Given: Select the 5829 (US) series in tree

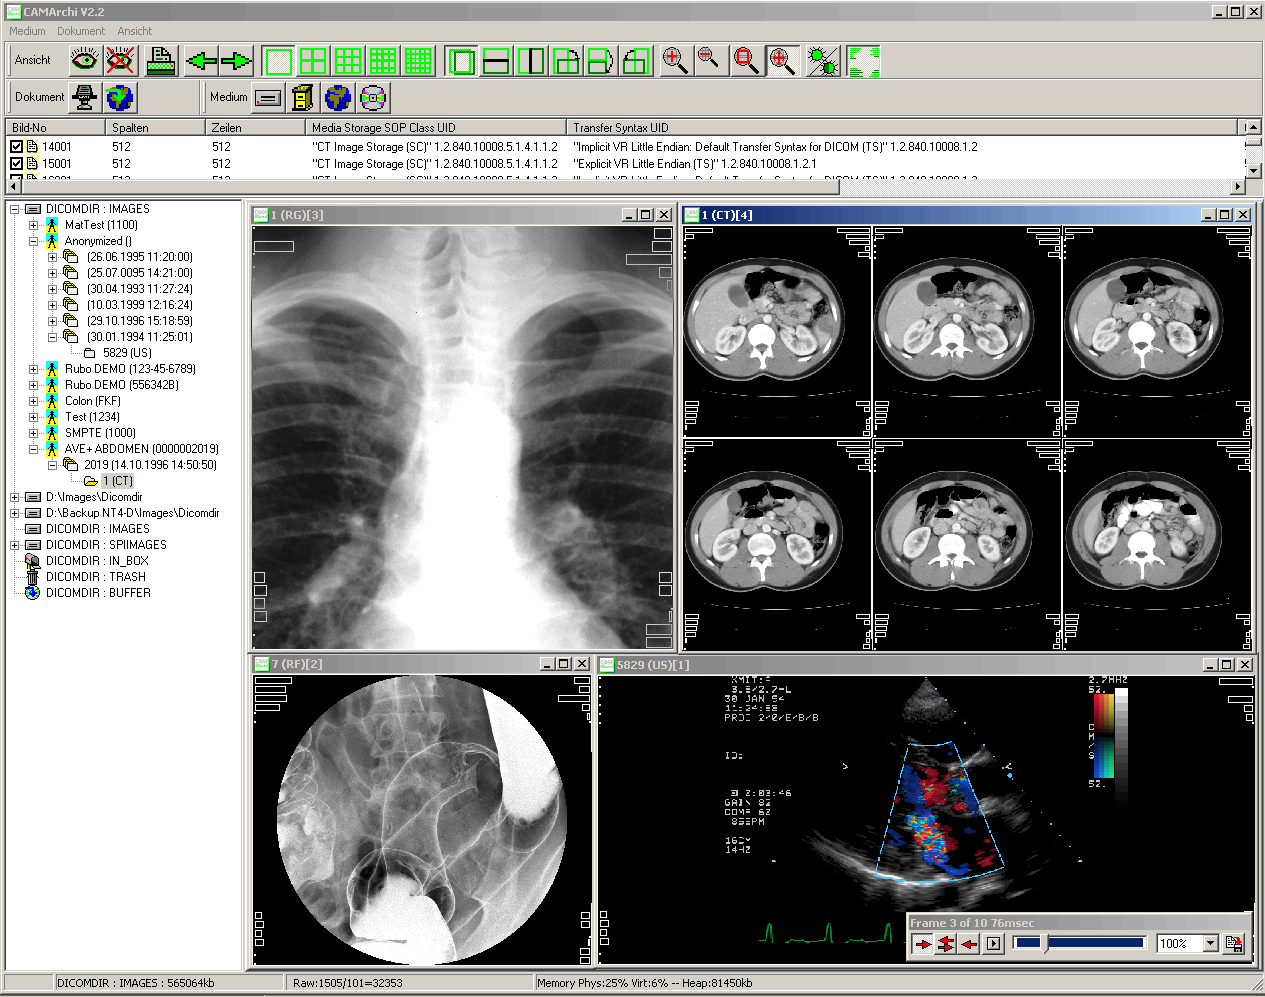Looking at the screenshot, I should click(x=127, y=353).
